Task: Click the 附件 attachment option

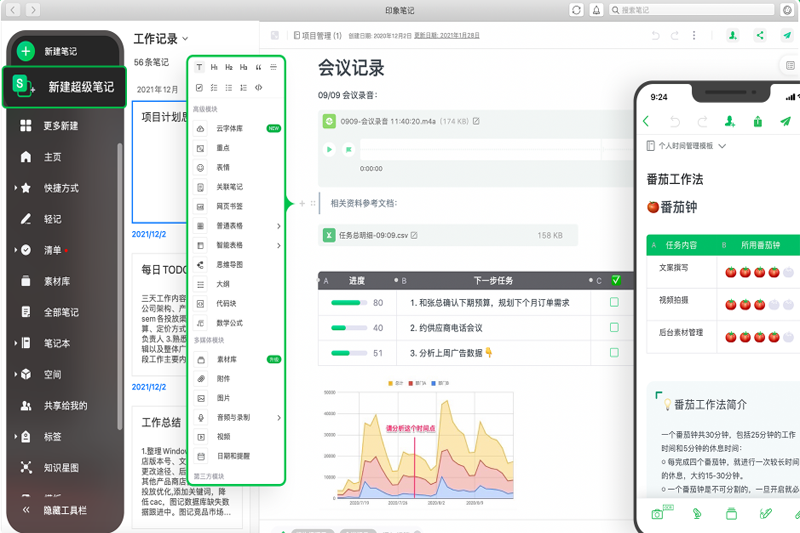Action: [x=223, y=379]
